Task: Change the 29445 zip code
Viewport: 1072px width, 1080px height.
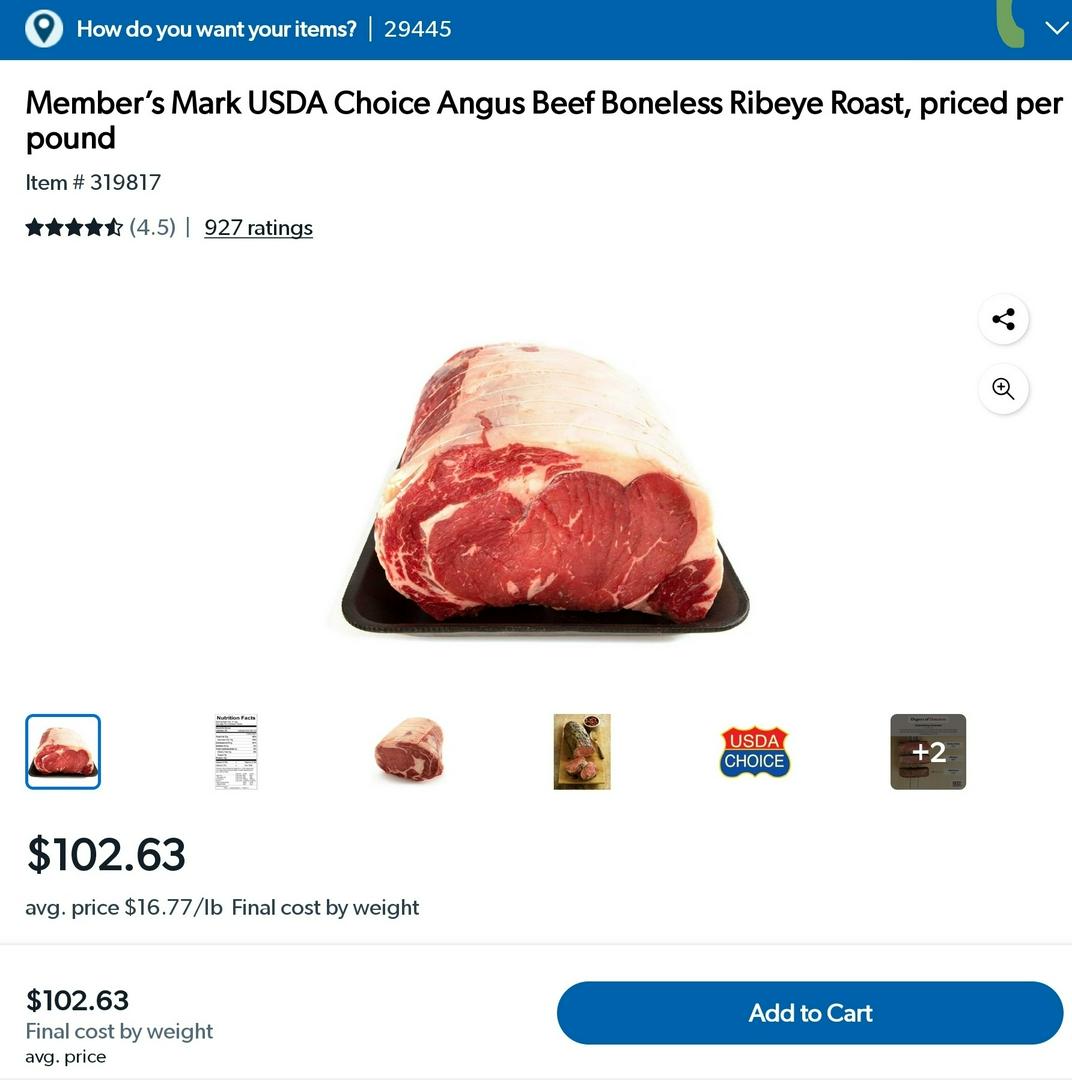Action: (418, 29)
